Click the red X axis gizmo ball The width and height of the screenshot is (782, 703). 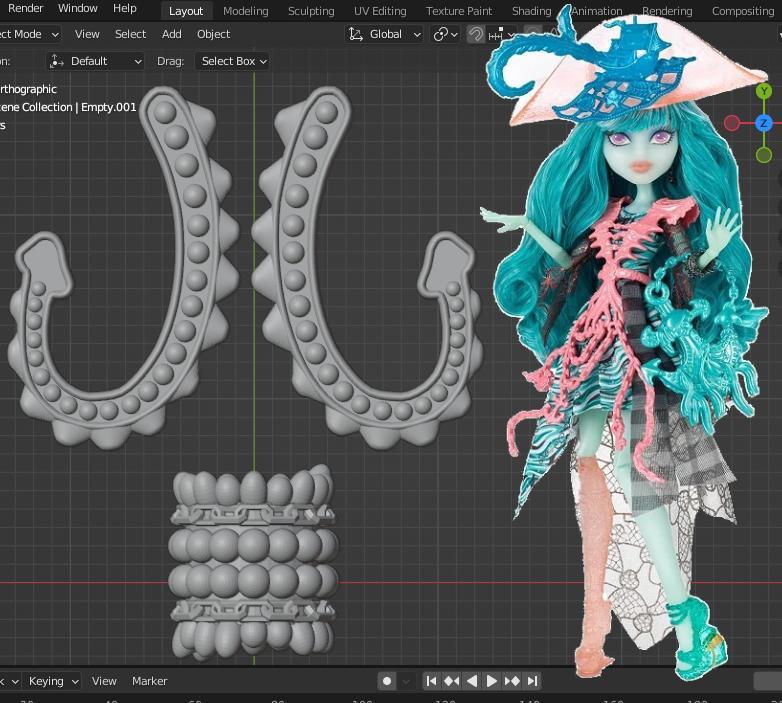pyautogui.click(x=732, y=123)
